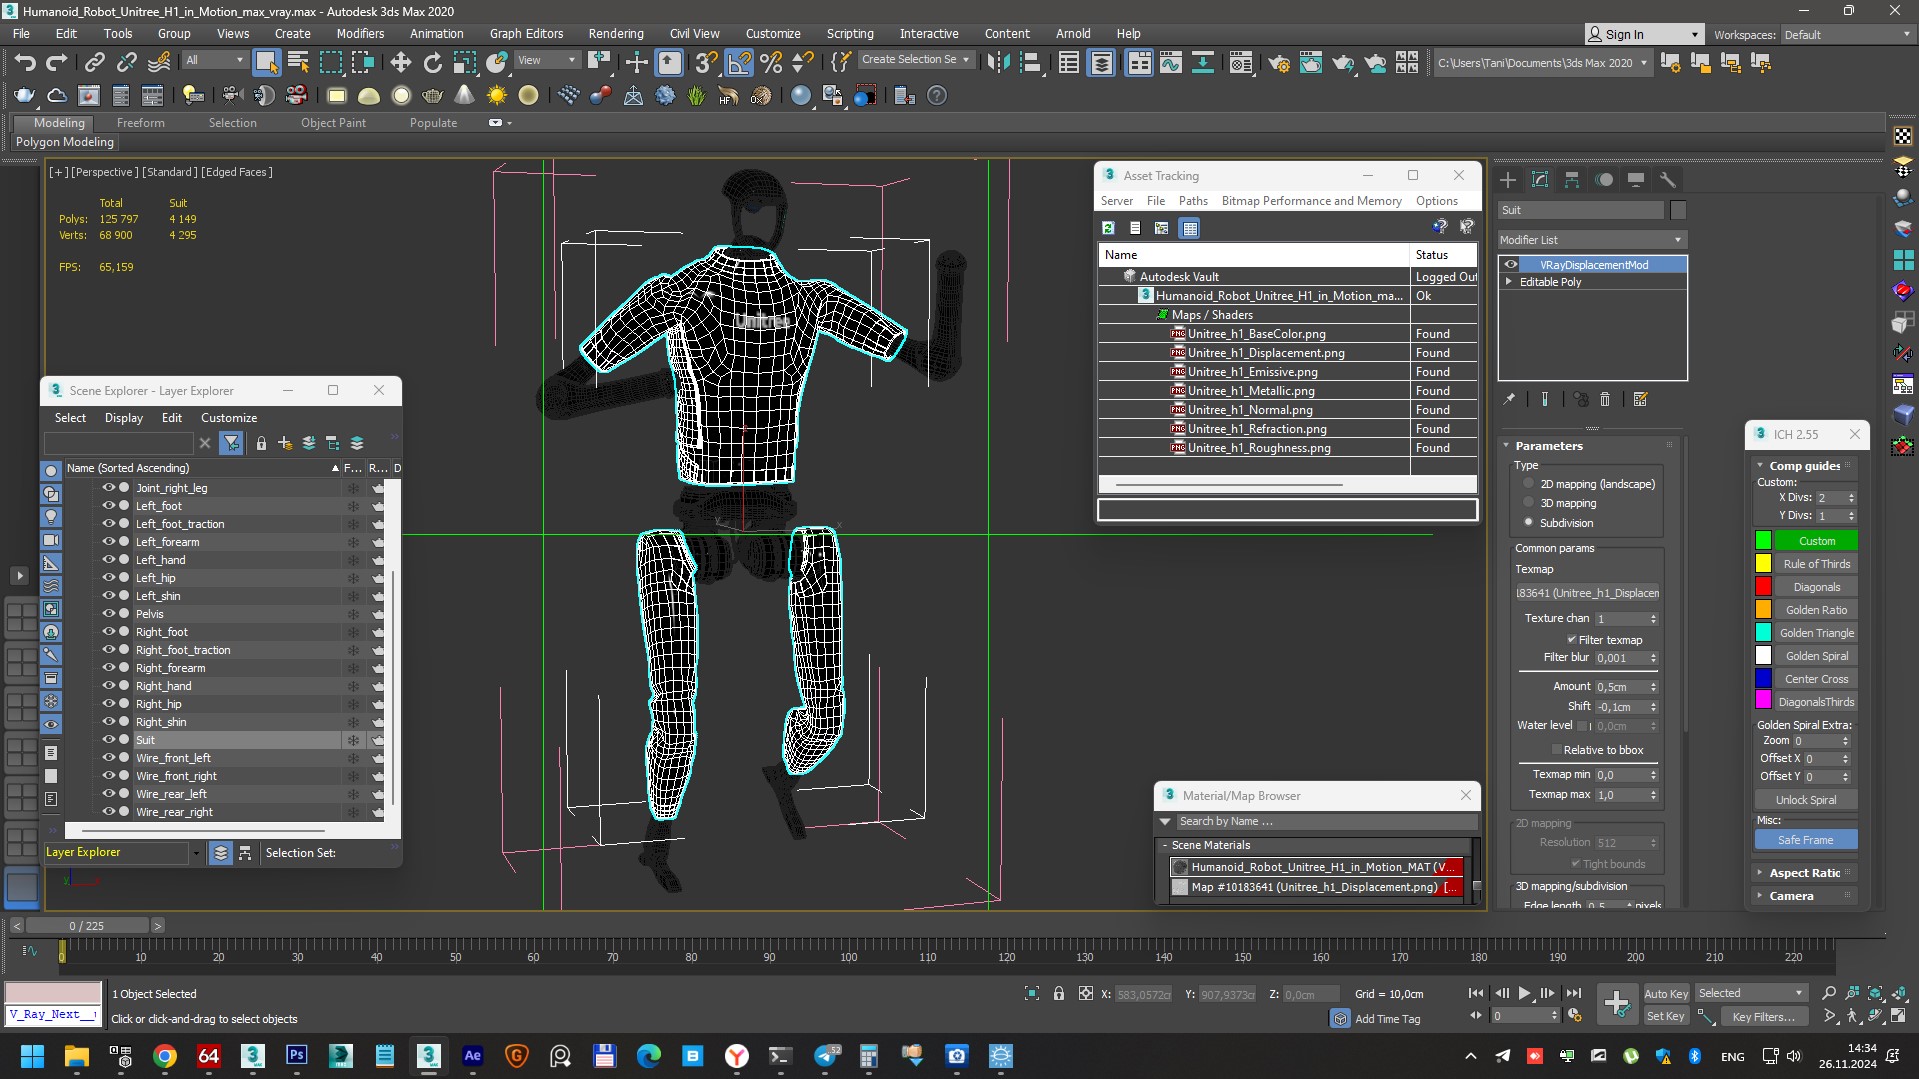Switch to Freeform ribbon tab
1919x1079 pixels.
(x=140, y=123)
